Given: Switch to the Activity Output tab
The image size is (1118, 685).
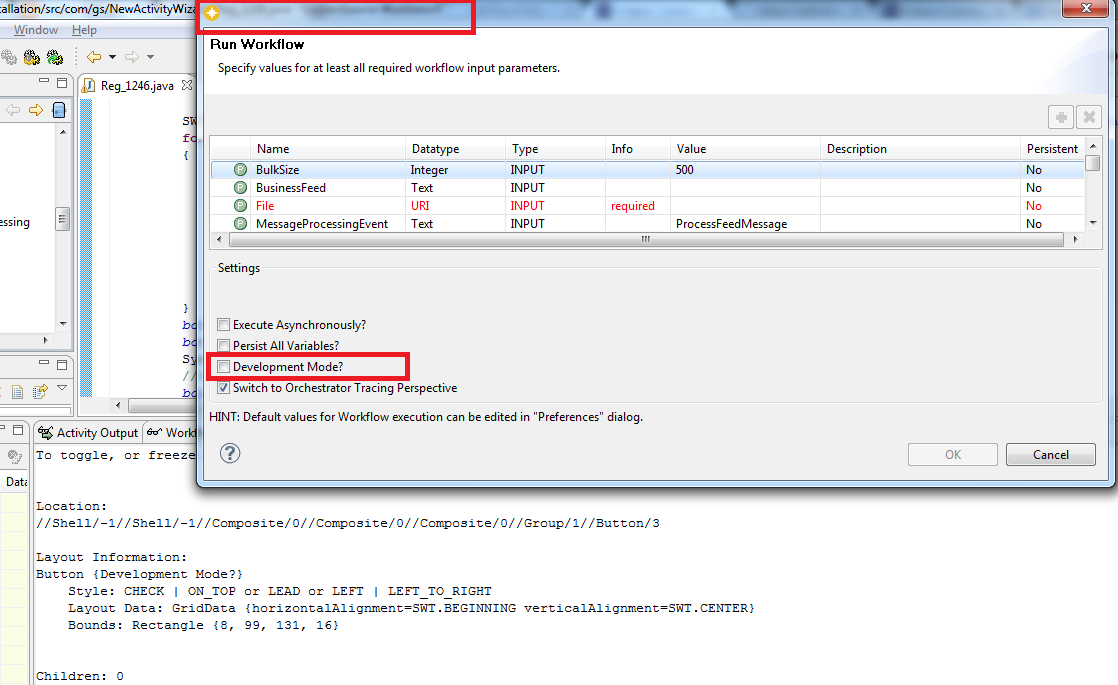Looking at the screenshot, I should (x=88, y=433).
